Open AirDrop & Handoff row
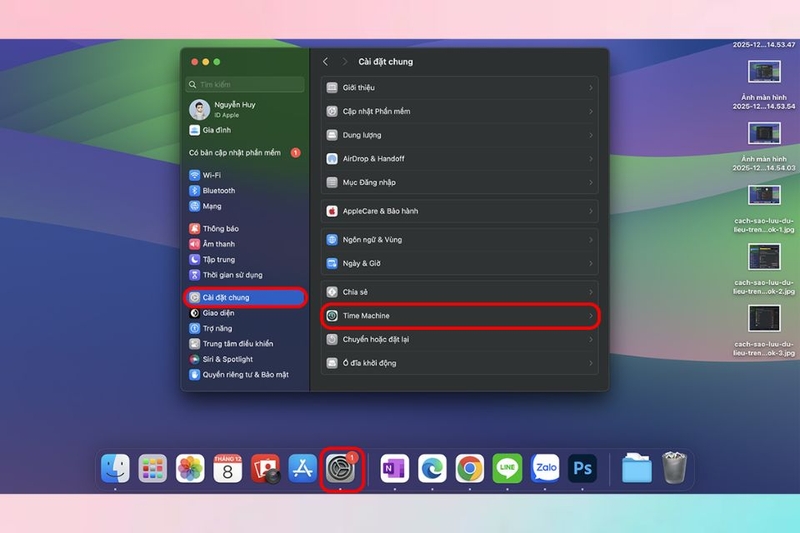The width and height of the screenshot is (800, 533). pyautogui.click(x=460, y=159)
